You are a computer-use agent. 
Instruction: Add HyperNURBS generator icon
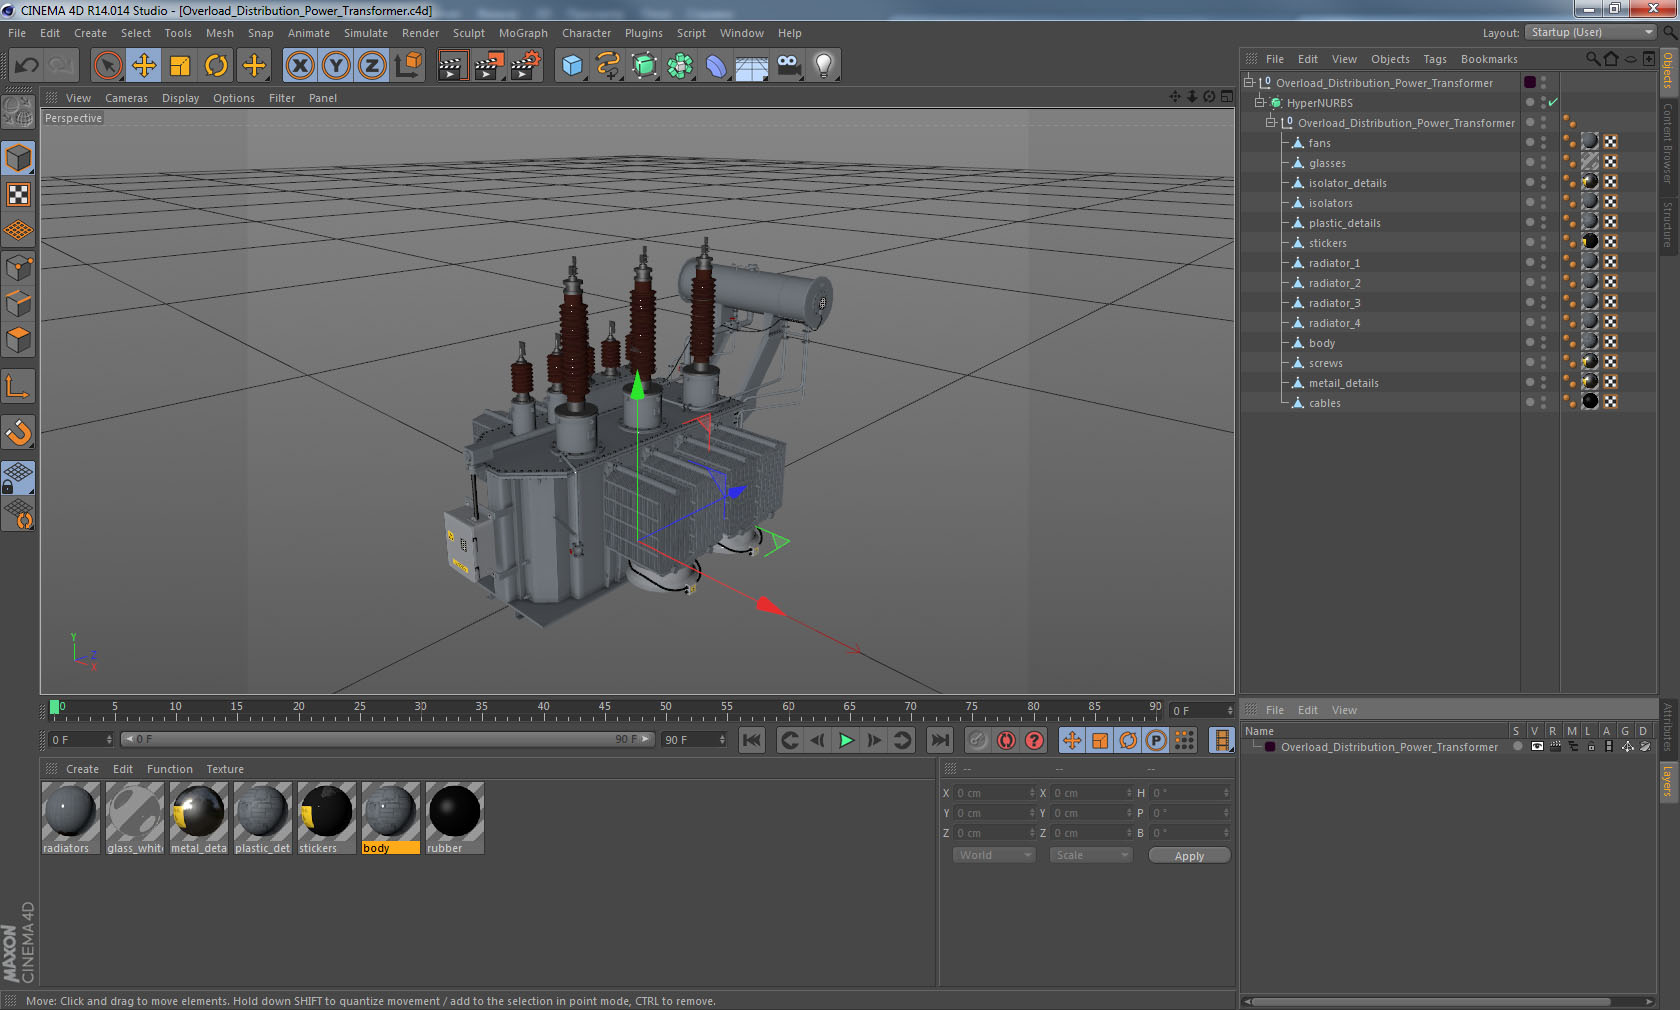coord(645,66)
